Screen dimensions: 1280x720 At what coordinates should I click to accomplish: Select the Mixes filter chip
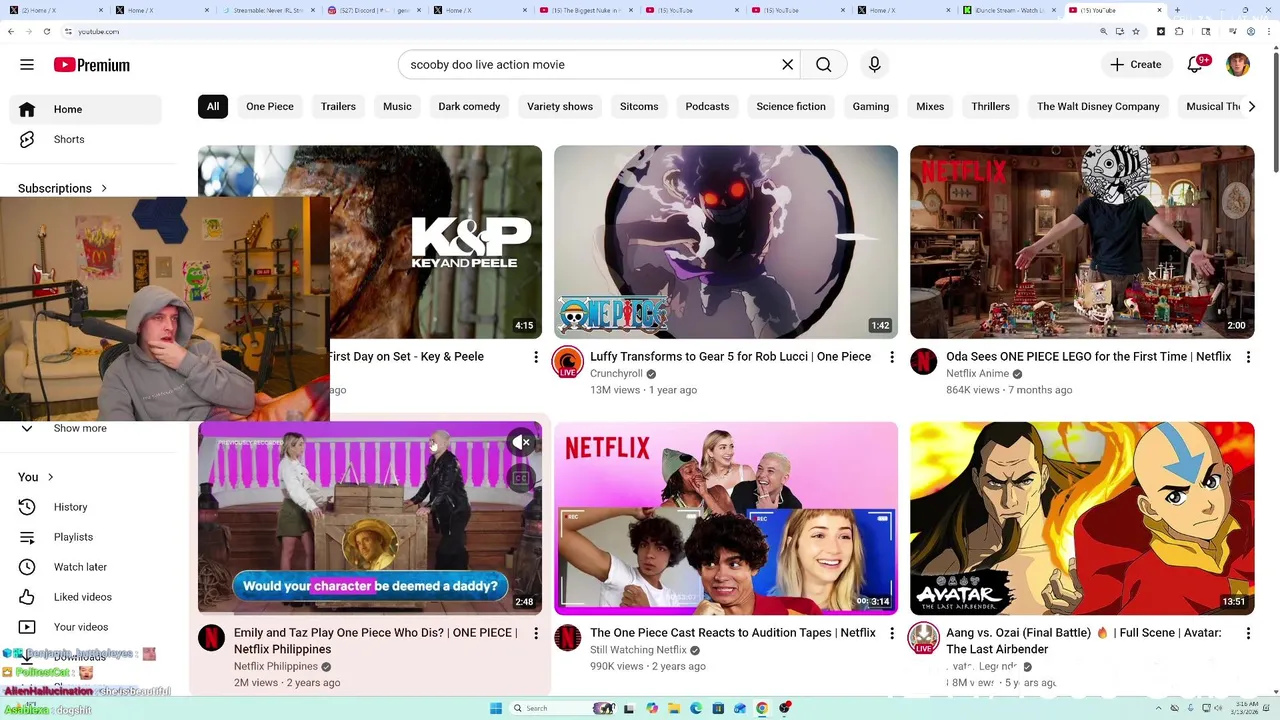tap(930, 107)
